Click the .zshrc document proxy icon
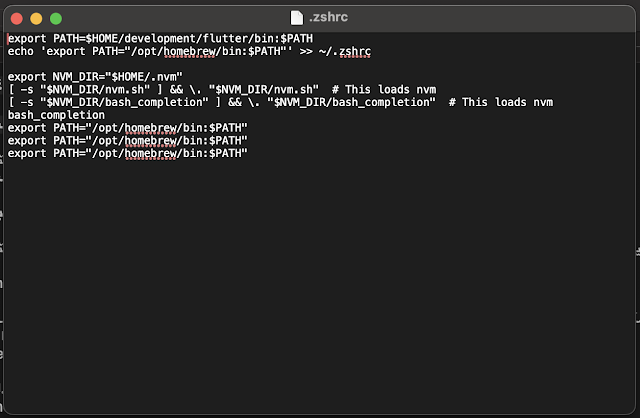Image resolution: width=640 pixels, height=418 pixels. click(297, 18)
